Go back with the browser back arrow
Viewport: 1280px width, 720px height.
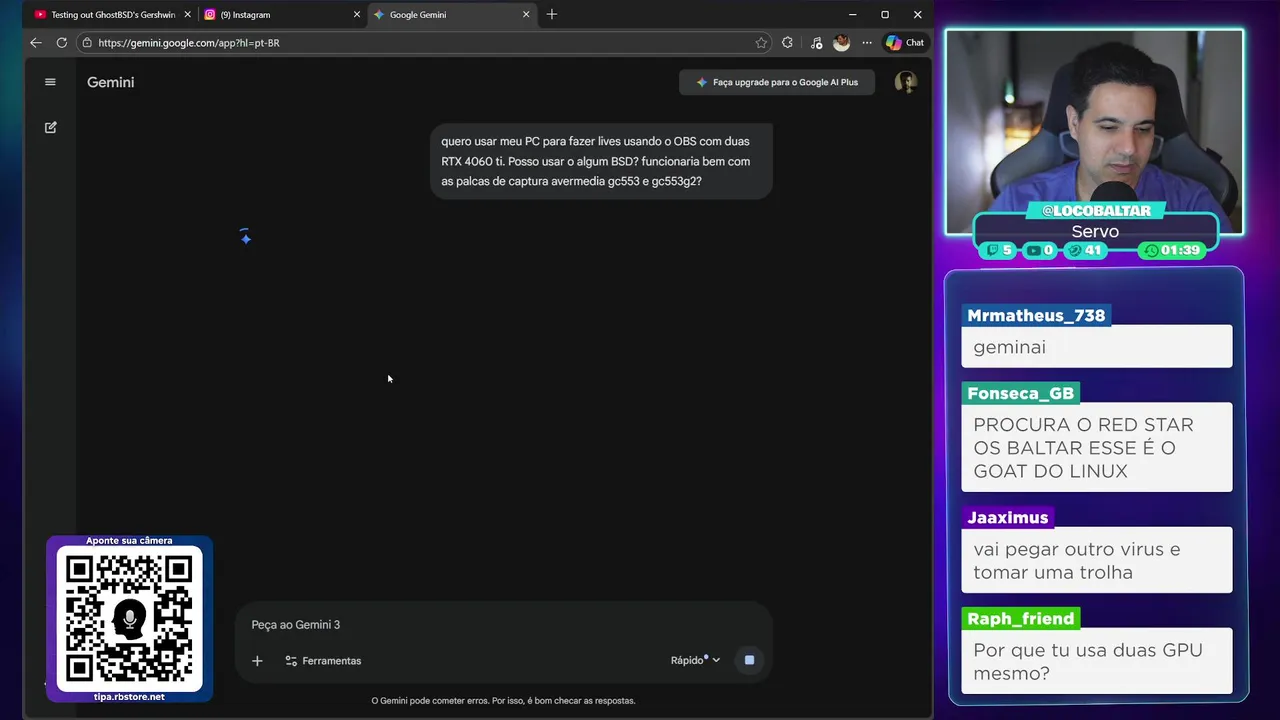coord(36,43)
